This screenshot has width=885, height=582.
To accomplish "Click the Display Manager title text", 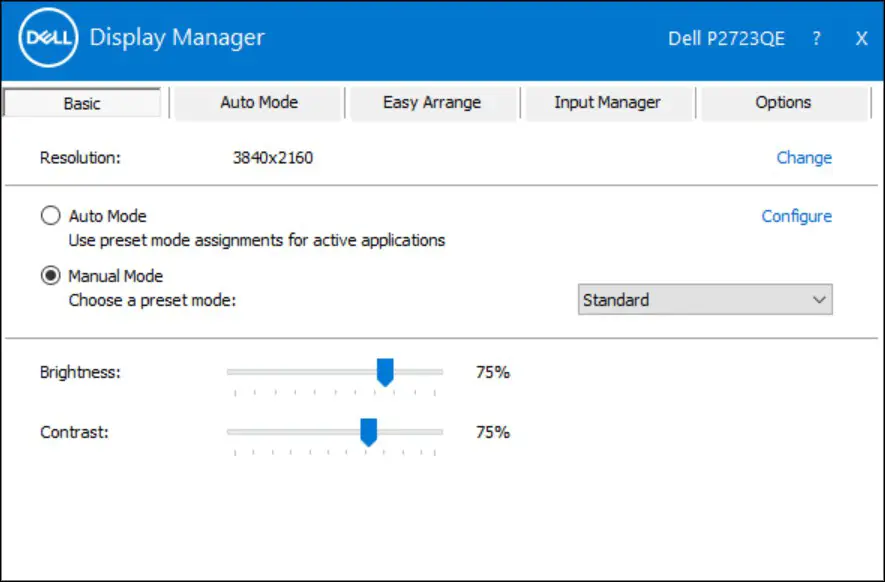I will click(177, 38).
